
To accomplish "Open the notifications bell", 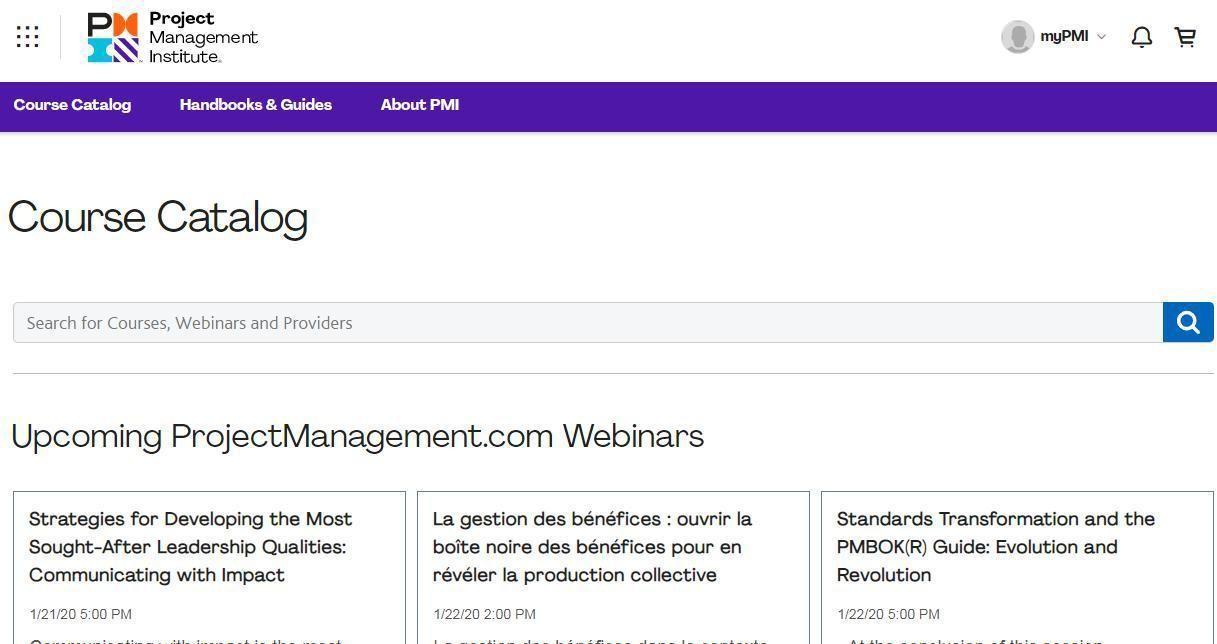I will pos(1141,37).
